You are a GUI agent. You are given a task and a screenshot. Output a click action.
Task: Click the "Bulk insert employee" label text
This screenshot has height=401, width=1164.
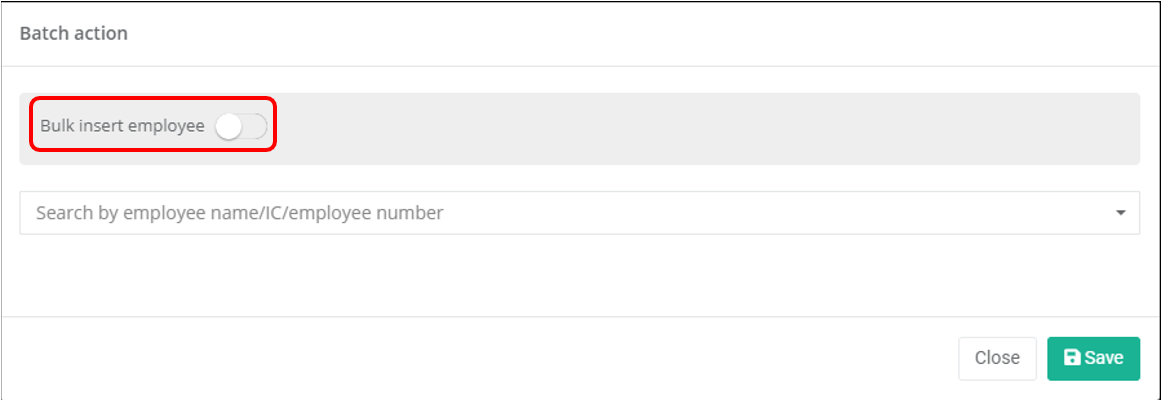[122, 126]
